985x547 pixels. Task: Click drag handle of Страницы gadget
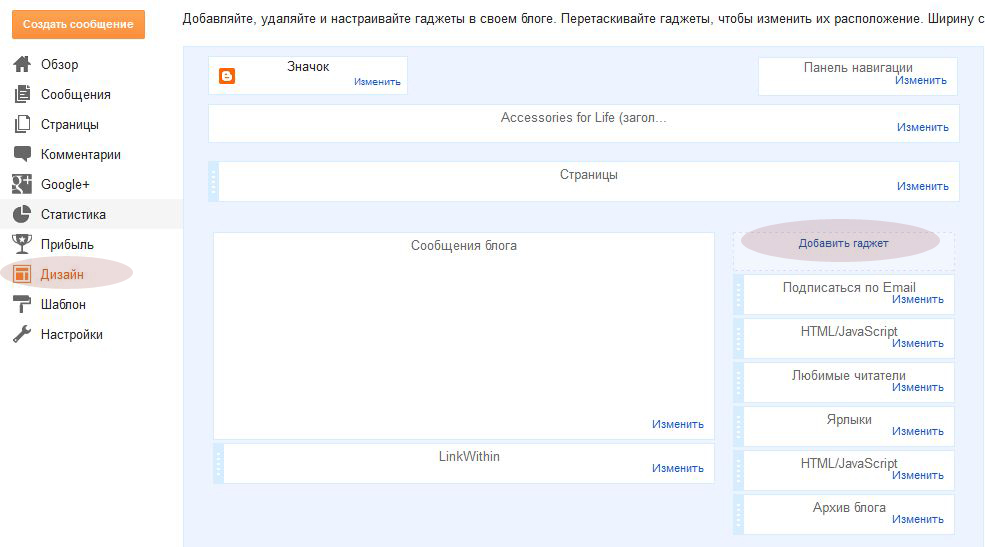click(x=214, y=181)
